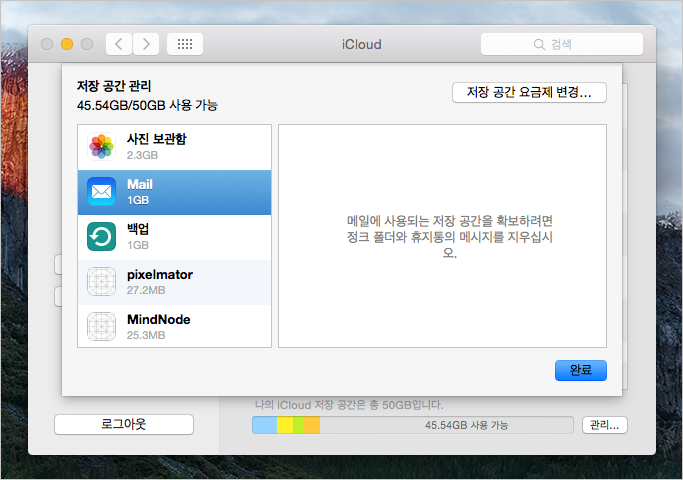Click 45.54GB/50GB 사용 가능 text
Screen dimensions: 683x480
(x=147, y=105)
